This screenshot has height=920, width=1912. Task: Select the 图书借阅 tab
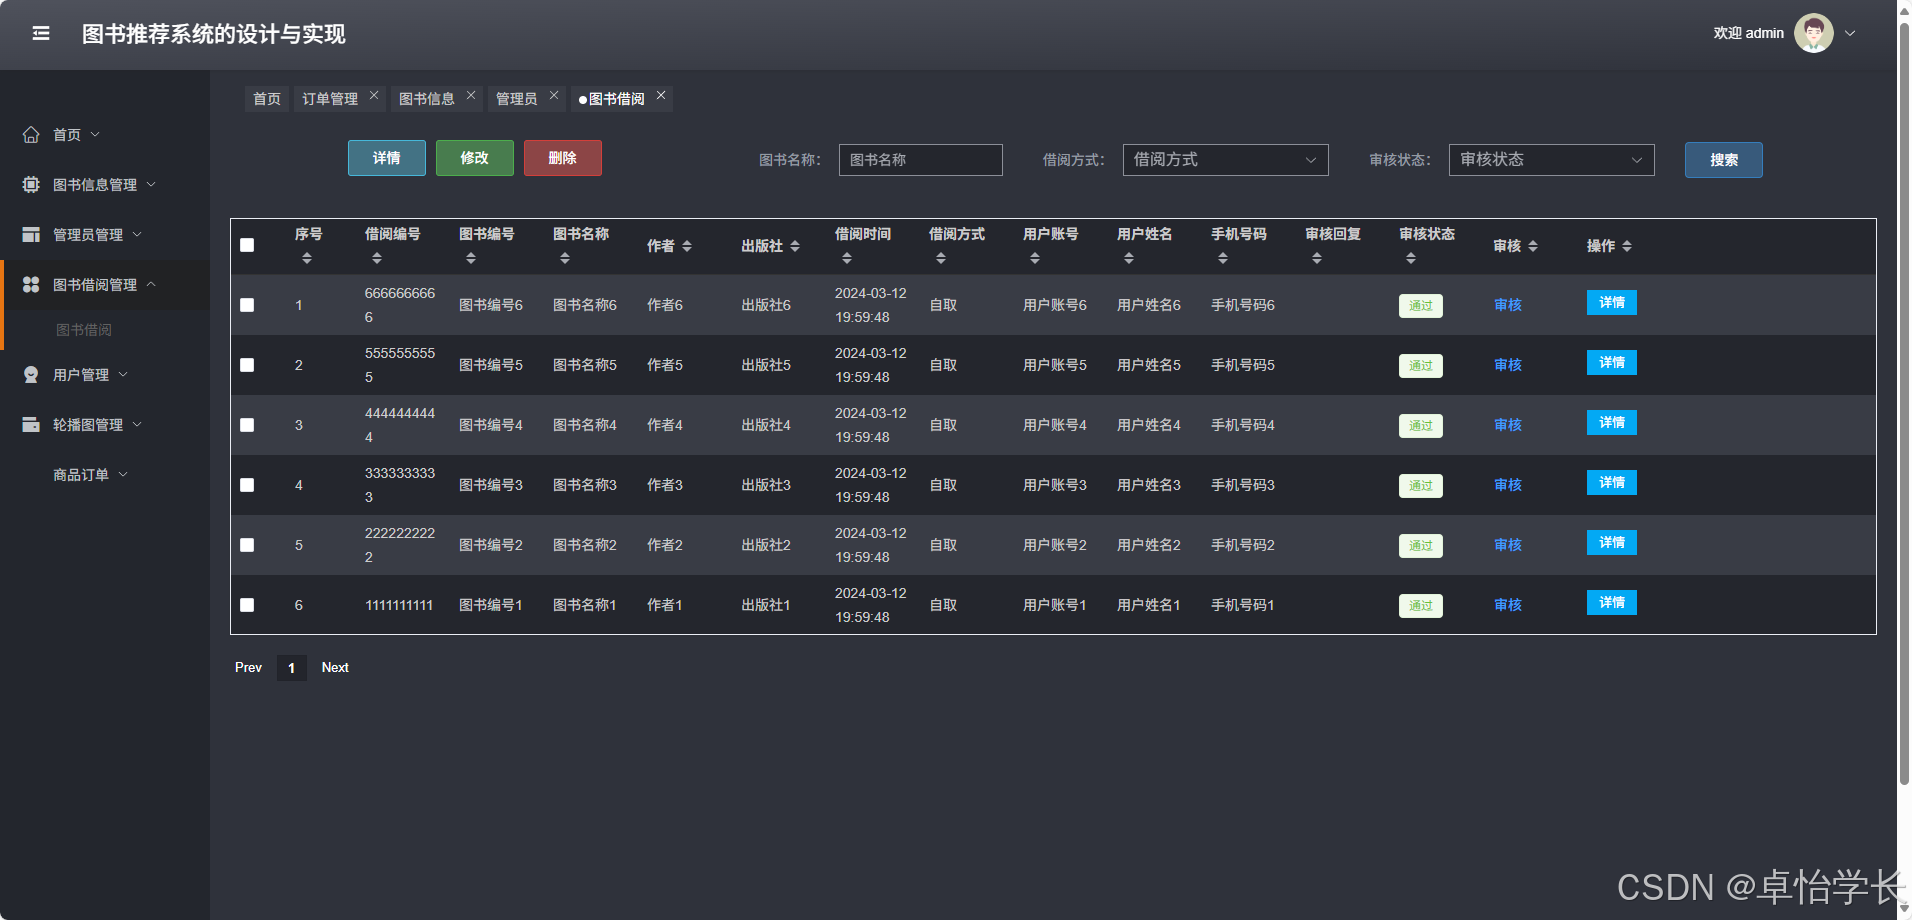[617, 99]
